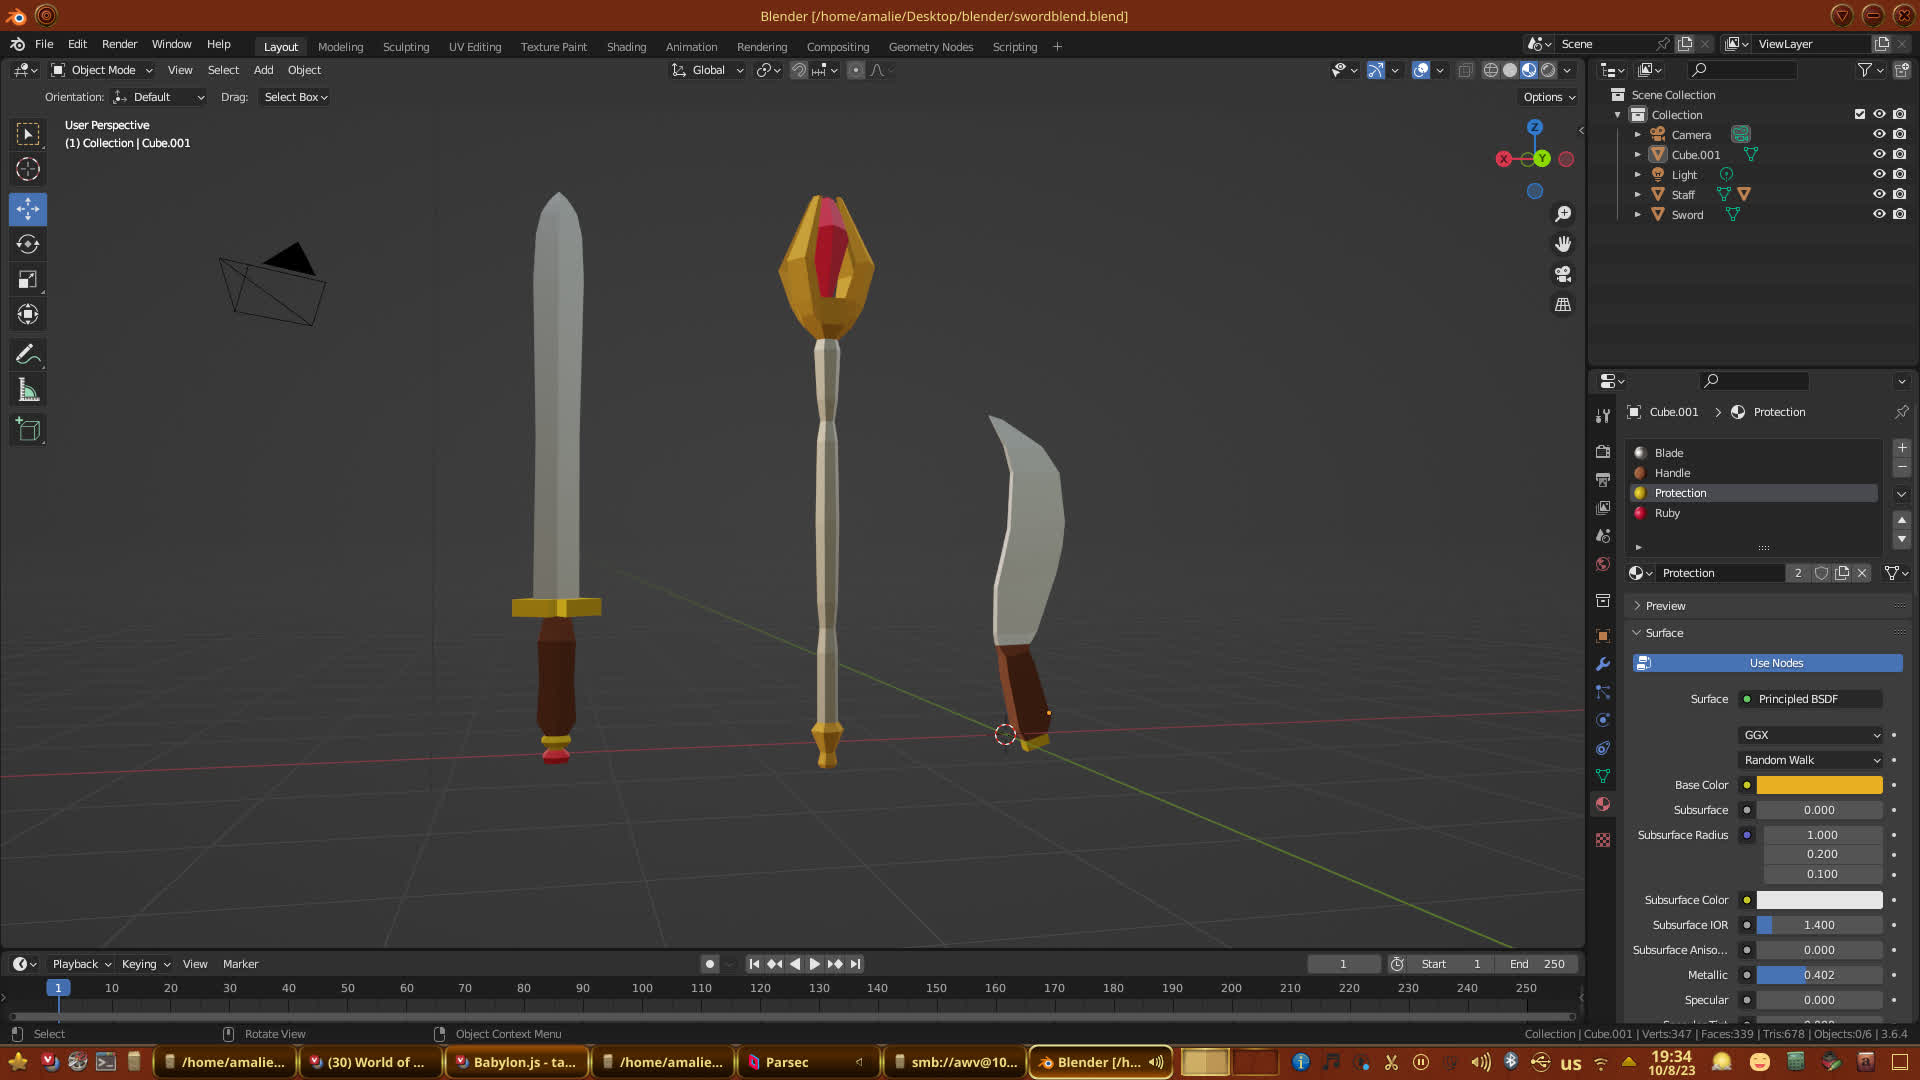This screenshot has width=1920, height=1080.
Task: Select the Ruby material slot
Action: pos(1667,513)
